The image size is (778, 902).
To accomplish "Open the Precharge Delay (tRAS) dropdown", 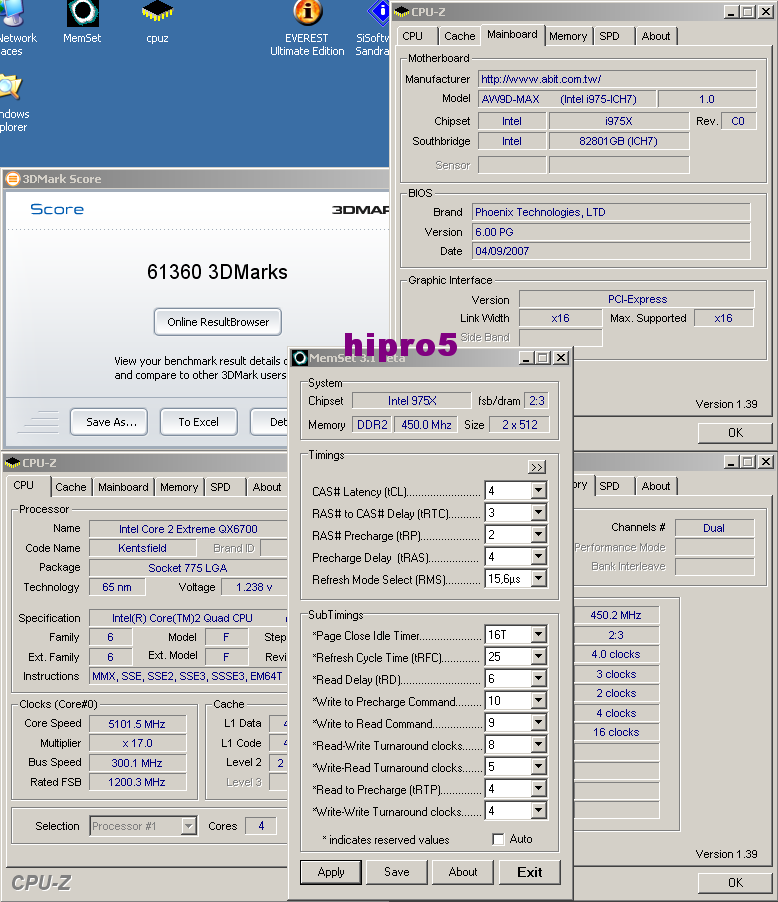I will click(x=539, y=556).
